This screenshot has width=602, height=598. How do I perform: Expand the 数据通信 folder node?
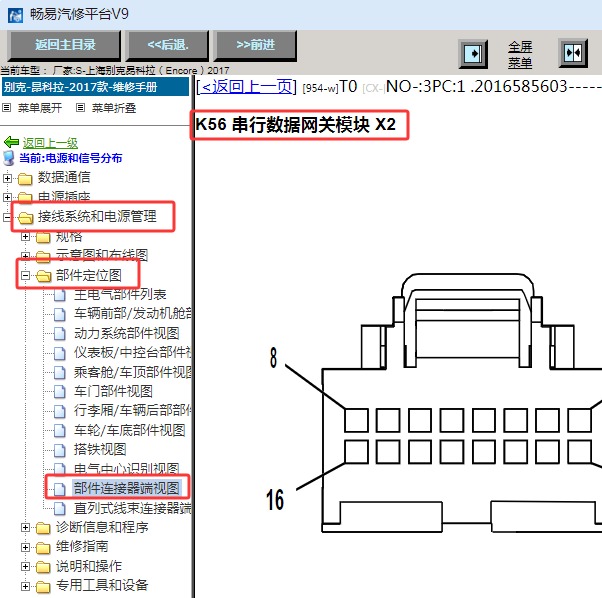7,178
